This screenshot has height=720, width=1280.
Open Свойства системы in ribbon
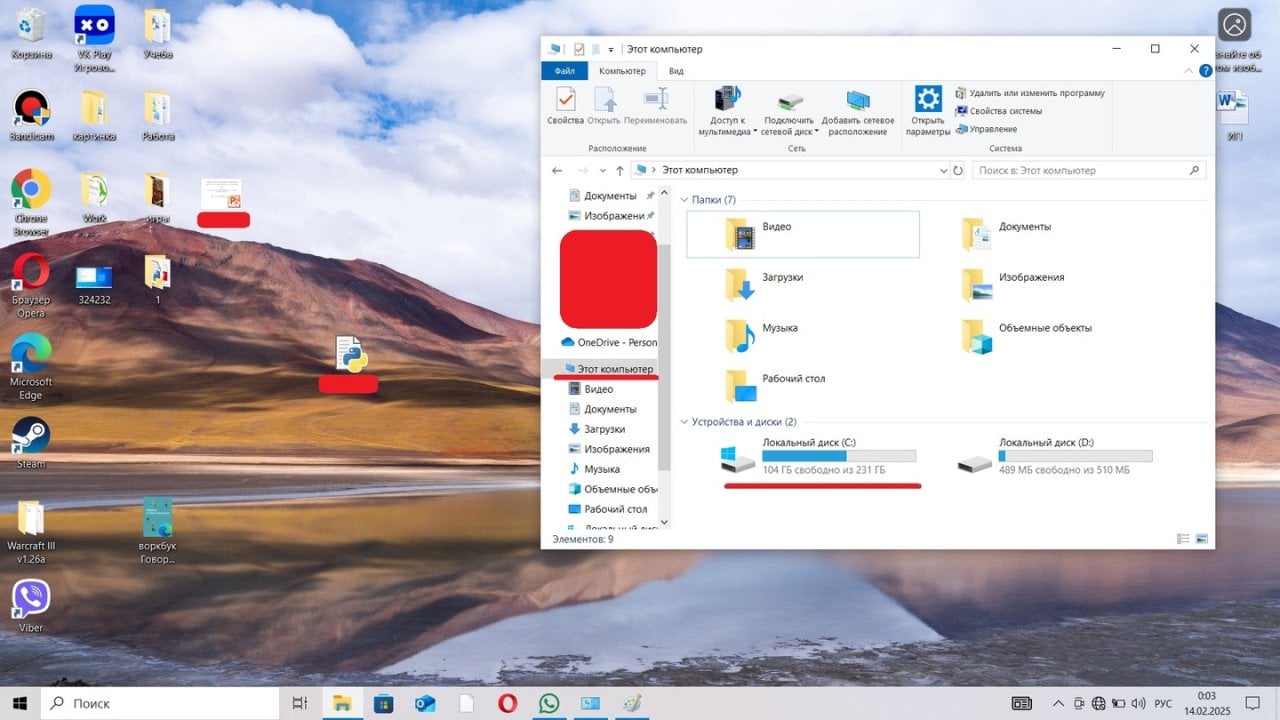click(1005, 111)
